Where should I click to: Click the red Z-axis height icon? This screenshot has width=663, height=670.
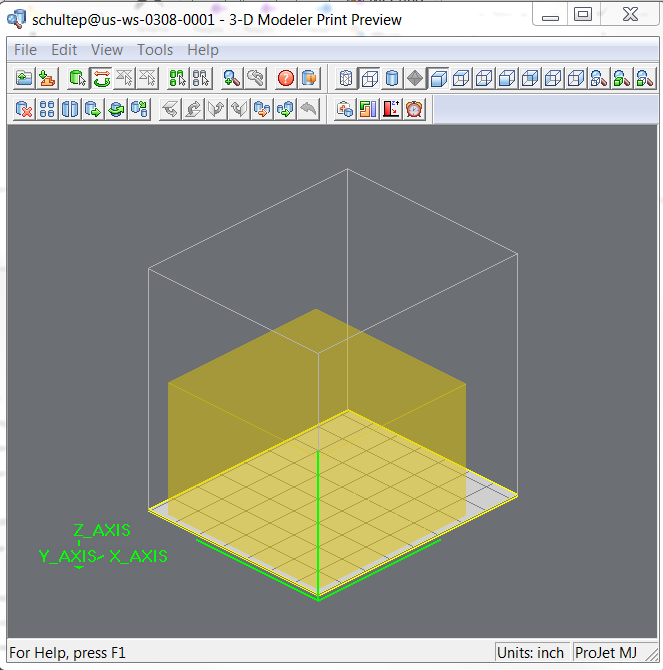click(391, 109)
